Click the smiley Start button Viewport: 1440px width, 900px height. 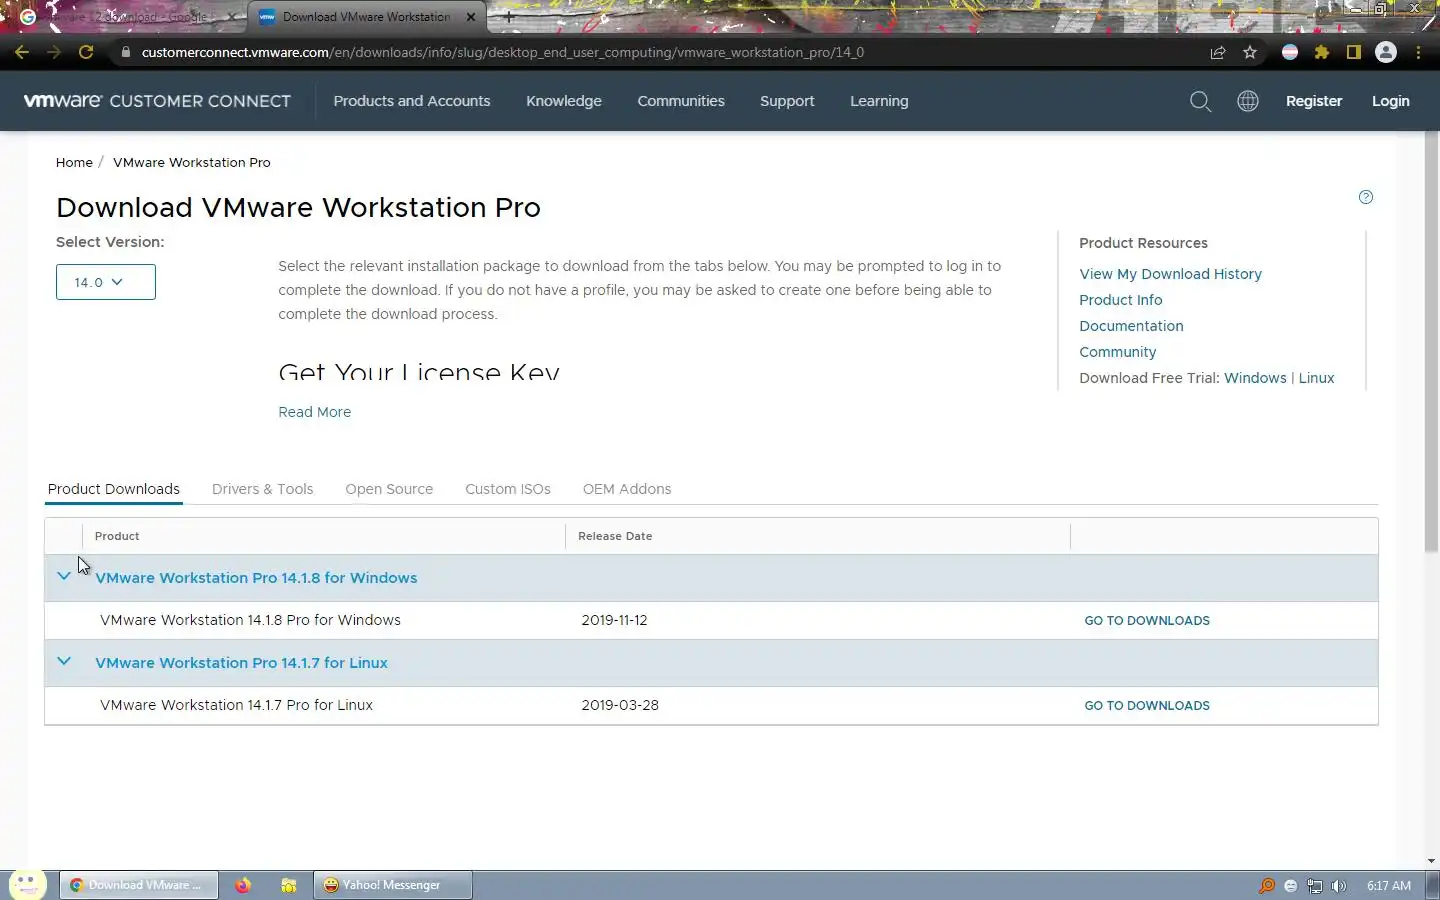pos(27,884)
